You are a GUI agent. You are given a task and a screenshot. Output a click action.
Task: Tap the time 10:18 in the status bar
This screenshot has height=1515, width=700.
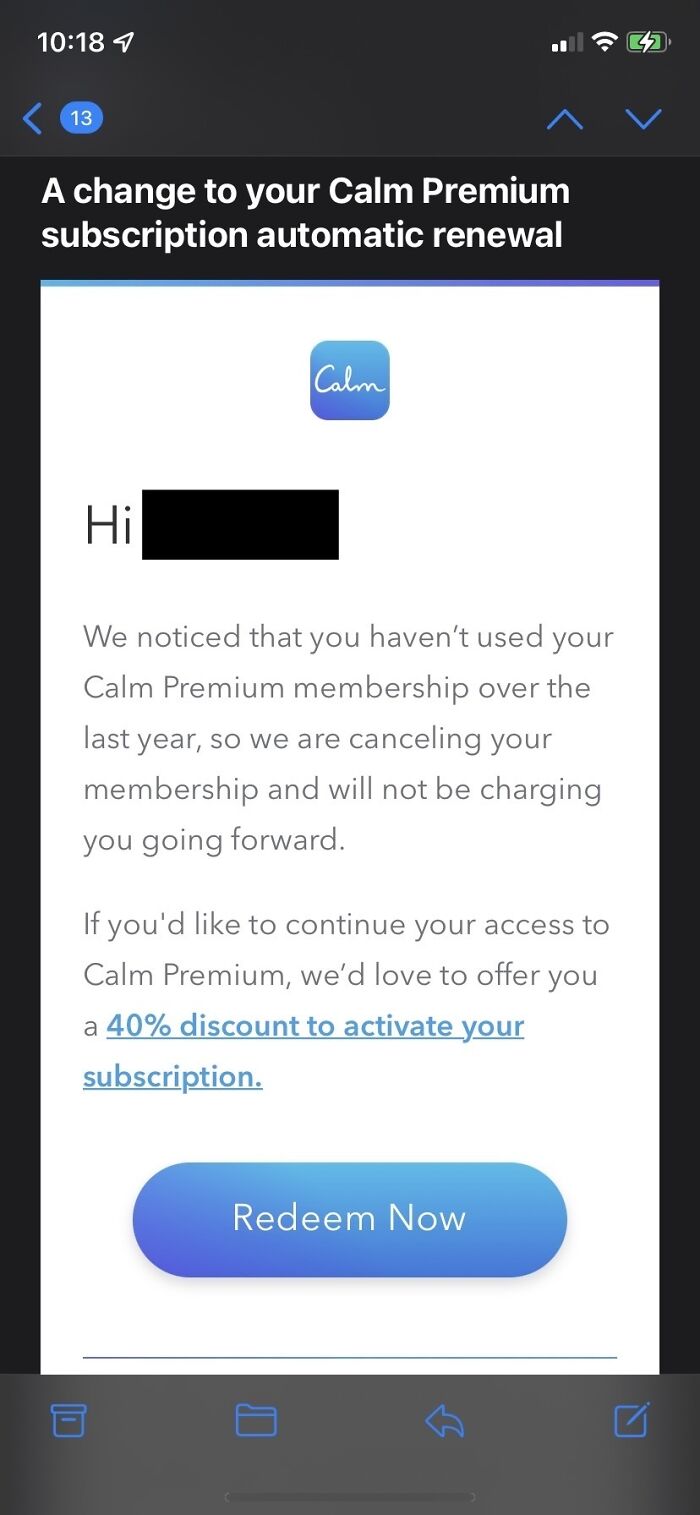(70, 42)
